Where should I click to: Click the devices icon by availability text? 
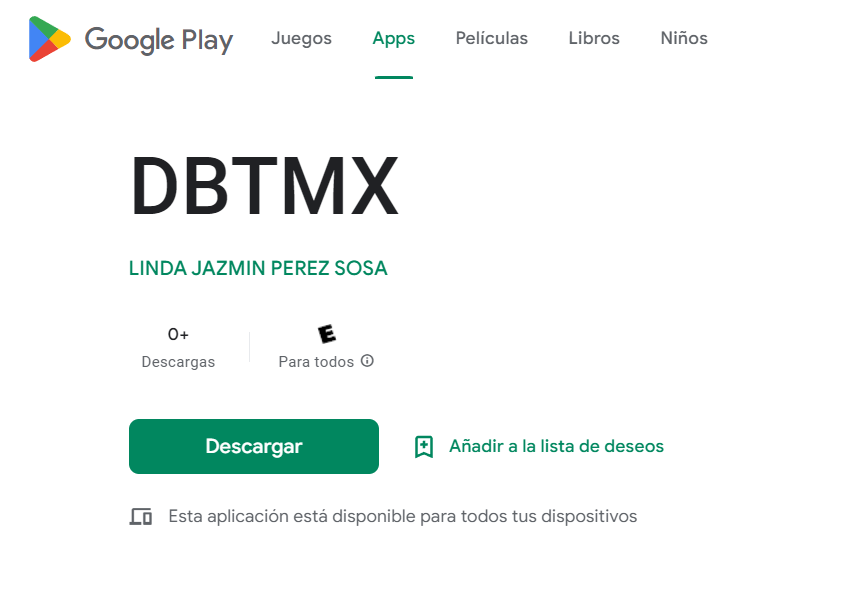(x=141, y=516)
